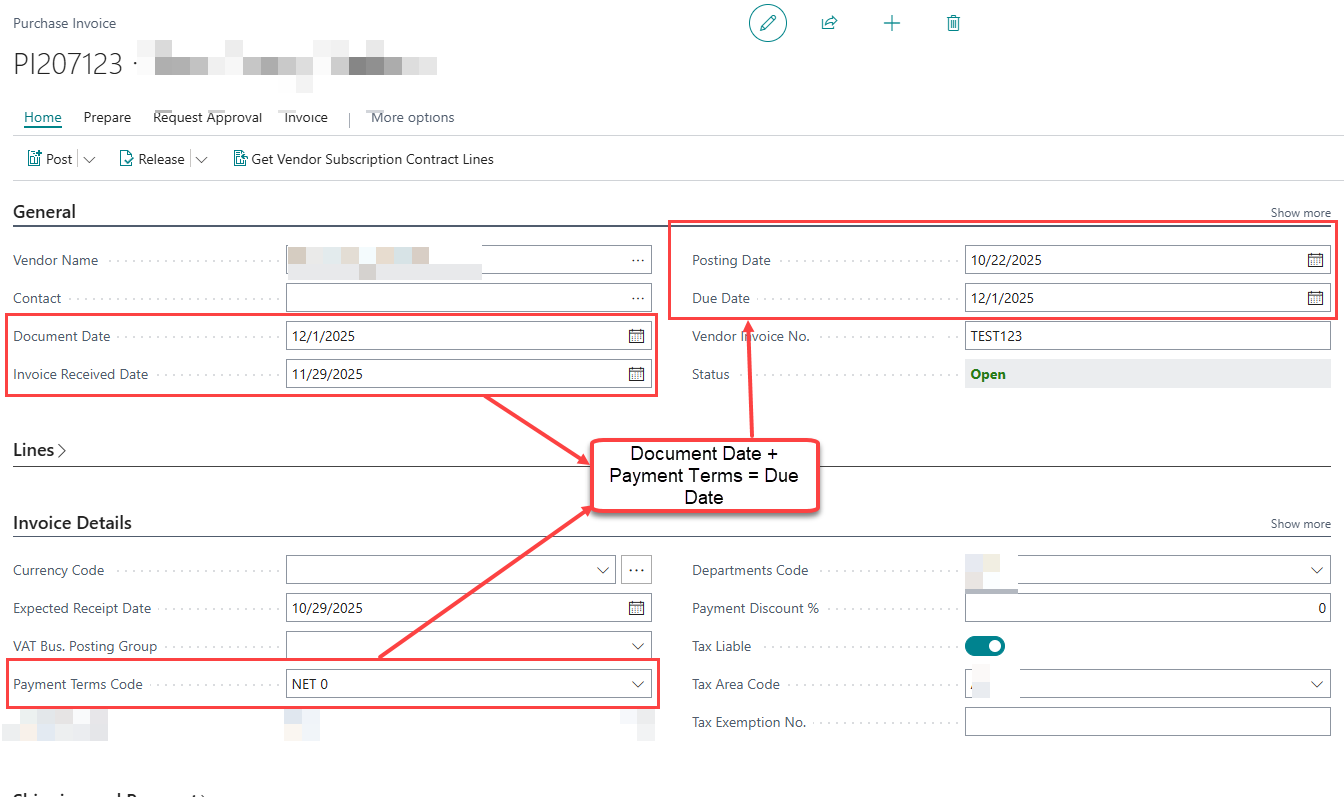Click the pencil edit icon
This screenshot has width=1344, height=797.
tap(767, 23)
